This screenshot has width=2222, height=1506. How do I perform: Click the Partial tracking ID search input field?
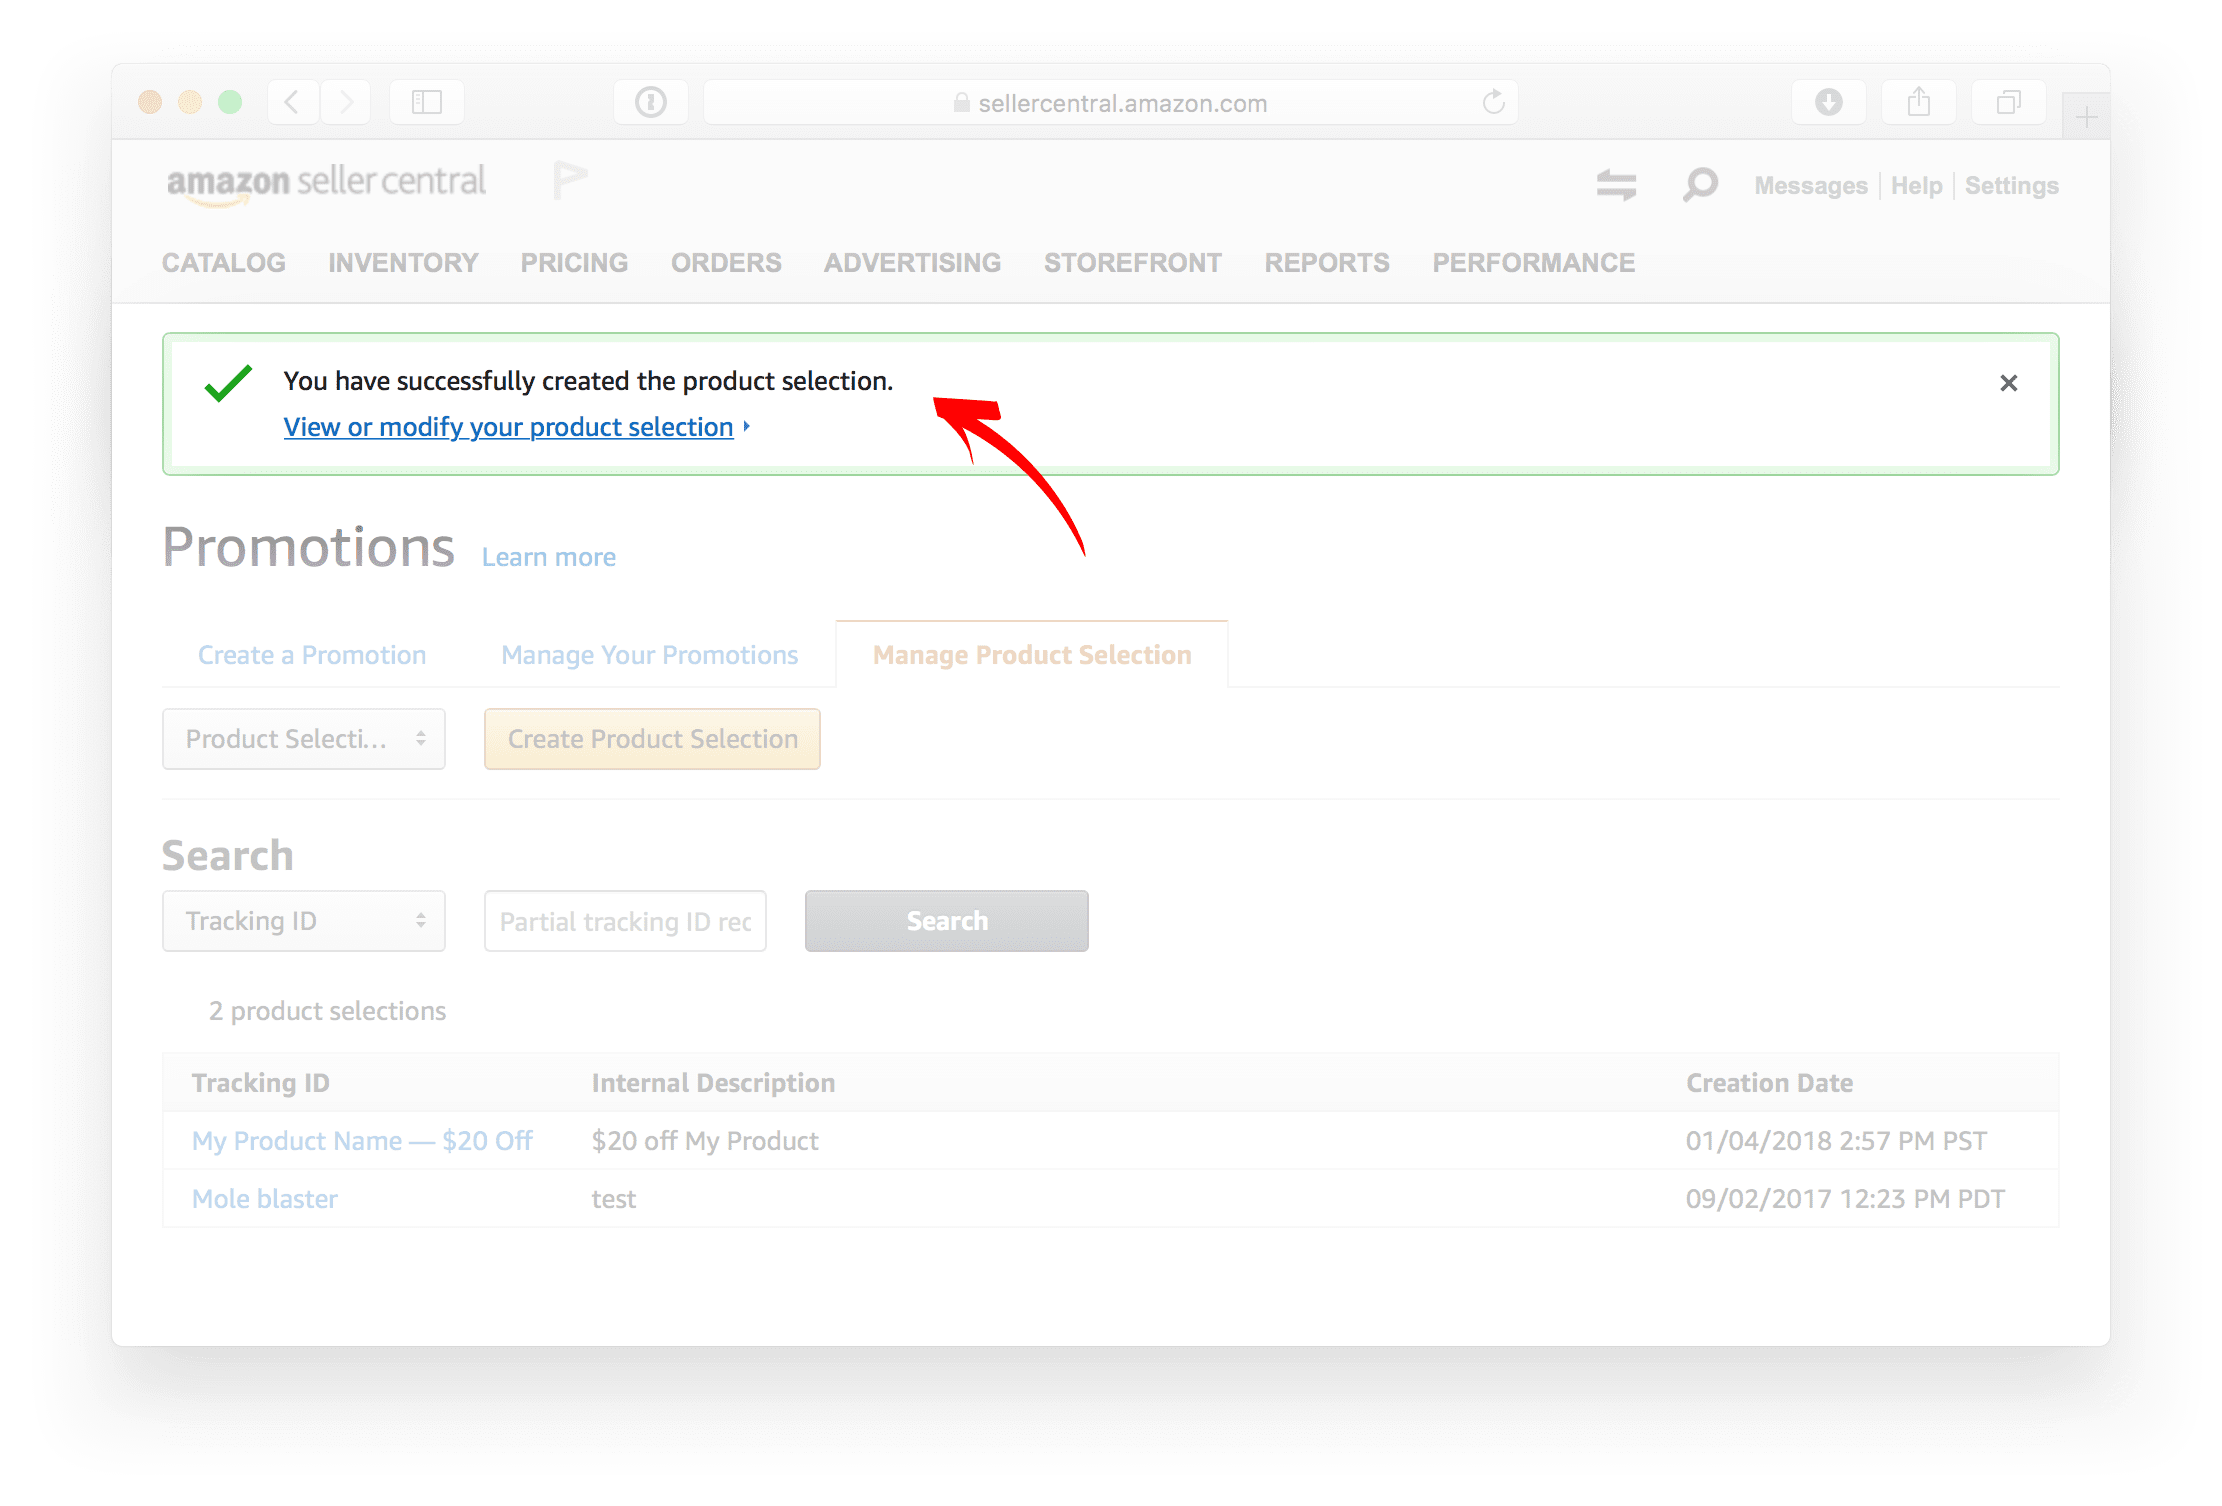point(625,921)
